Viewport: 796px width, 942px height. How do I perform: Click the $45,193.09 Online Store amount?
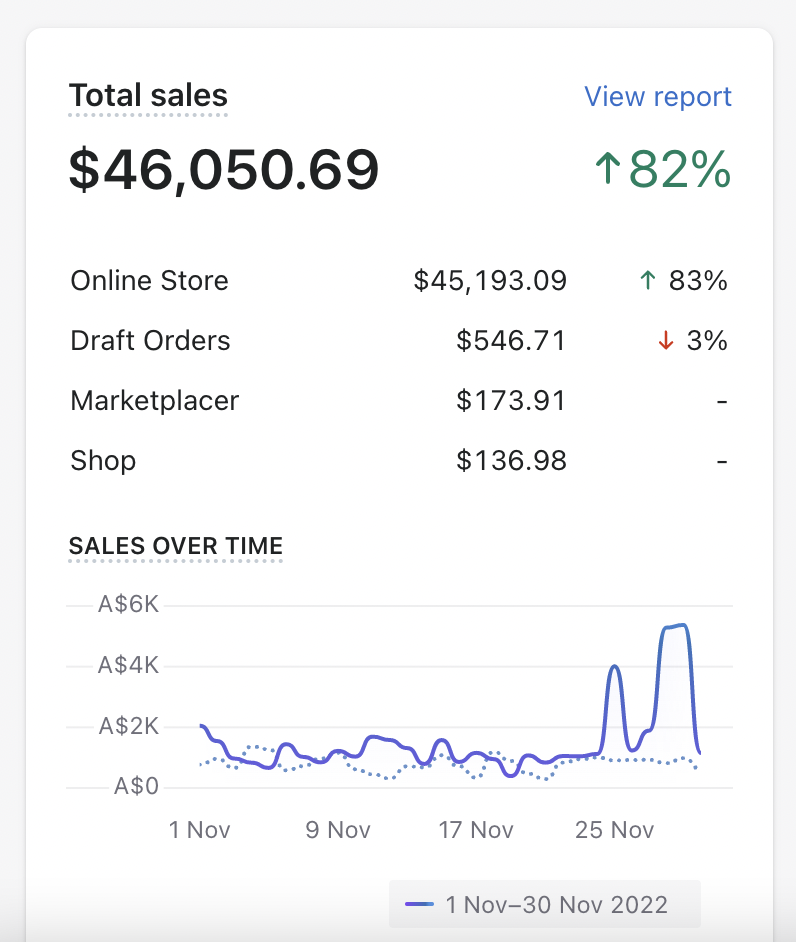click(490, 282)
